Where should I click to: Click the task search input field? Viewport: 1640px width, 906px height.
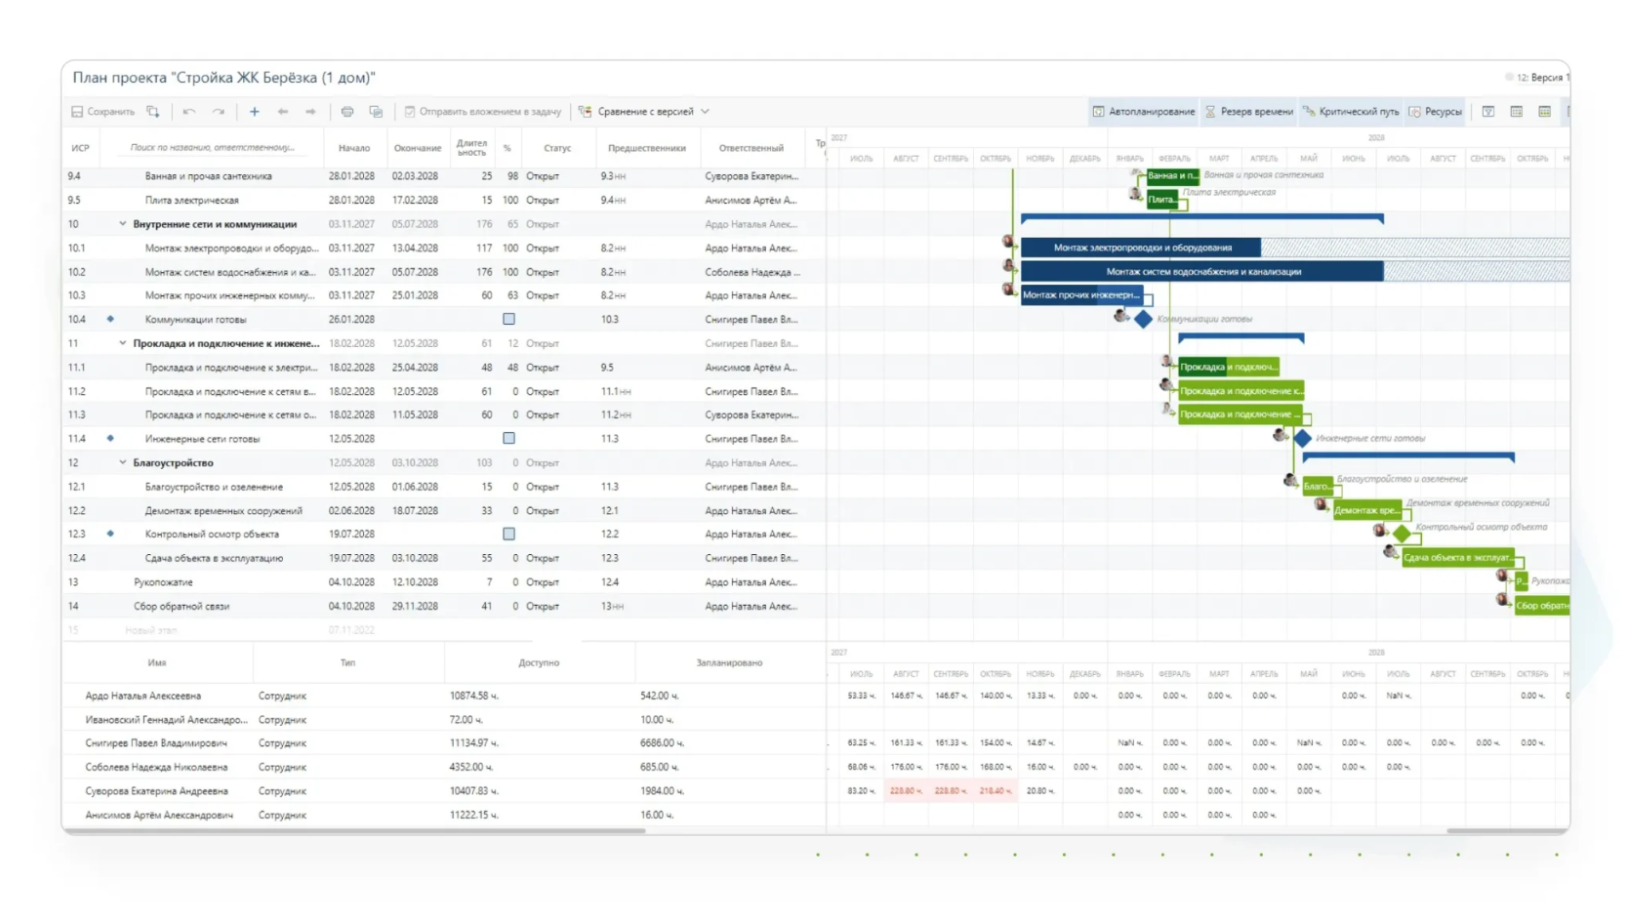(x=212, y=148)
